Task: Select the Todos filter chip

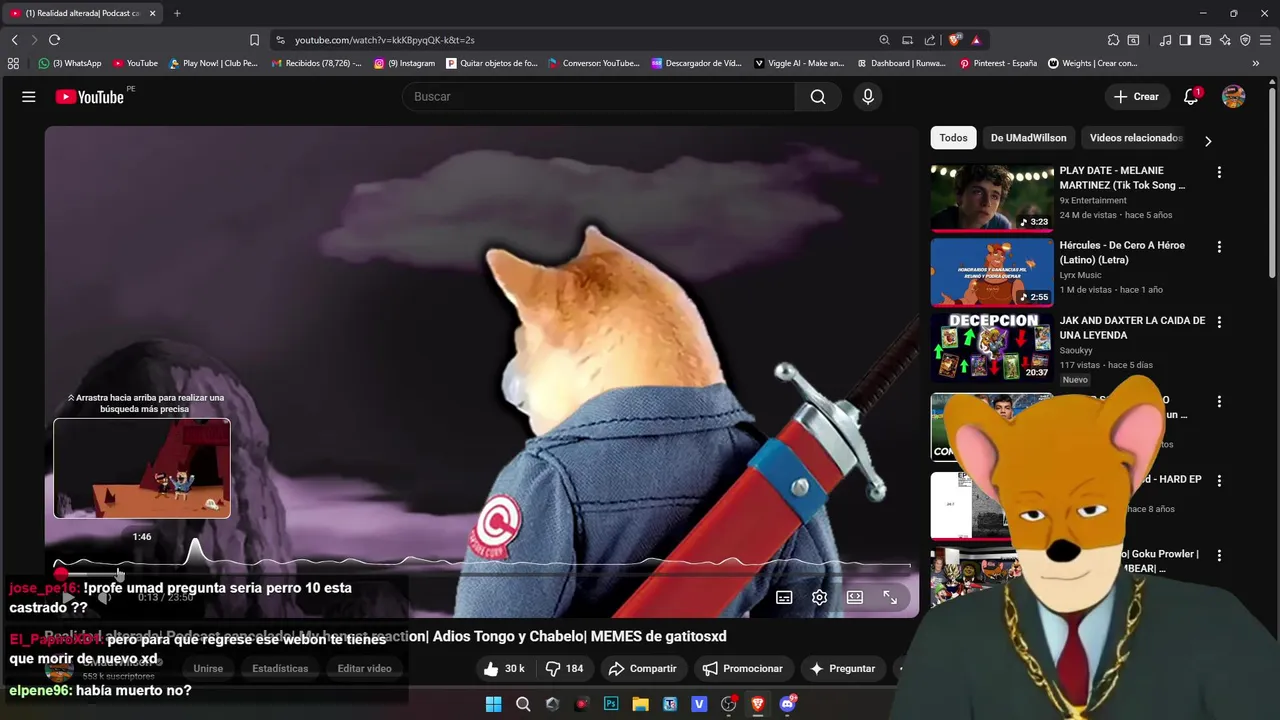Action: (953, 138)
